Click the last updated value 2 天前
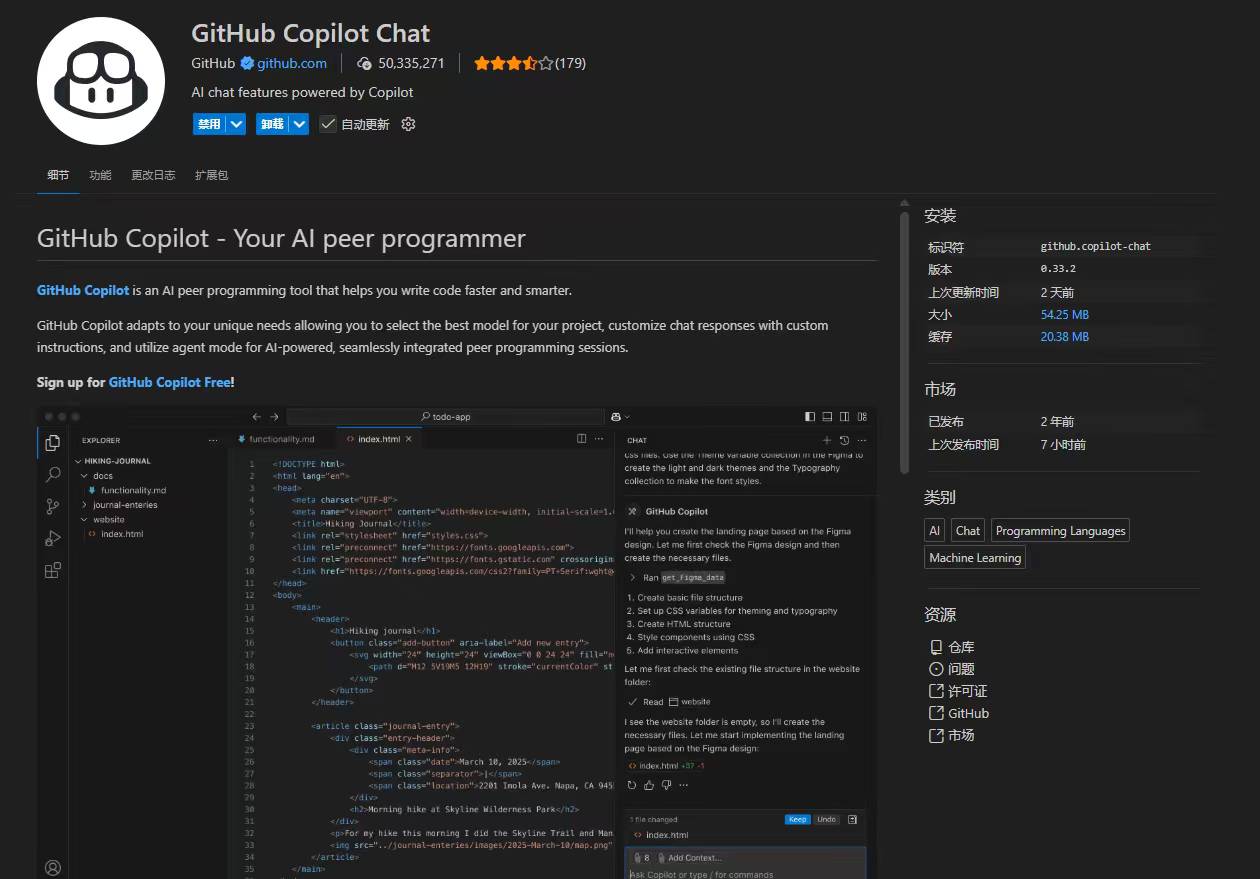Viewport: 1260px width, 879px height. pyautogui.click(x=1057, y=293)
